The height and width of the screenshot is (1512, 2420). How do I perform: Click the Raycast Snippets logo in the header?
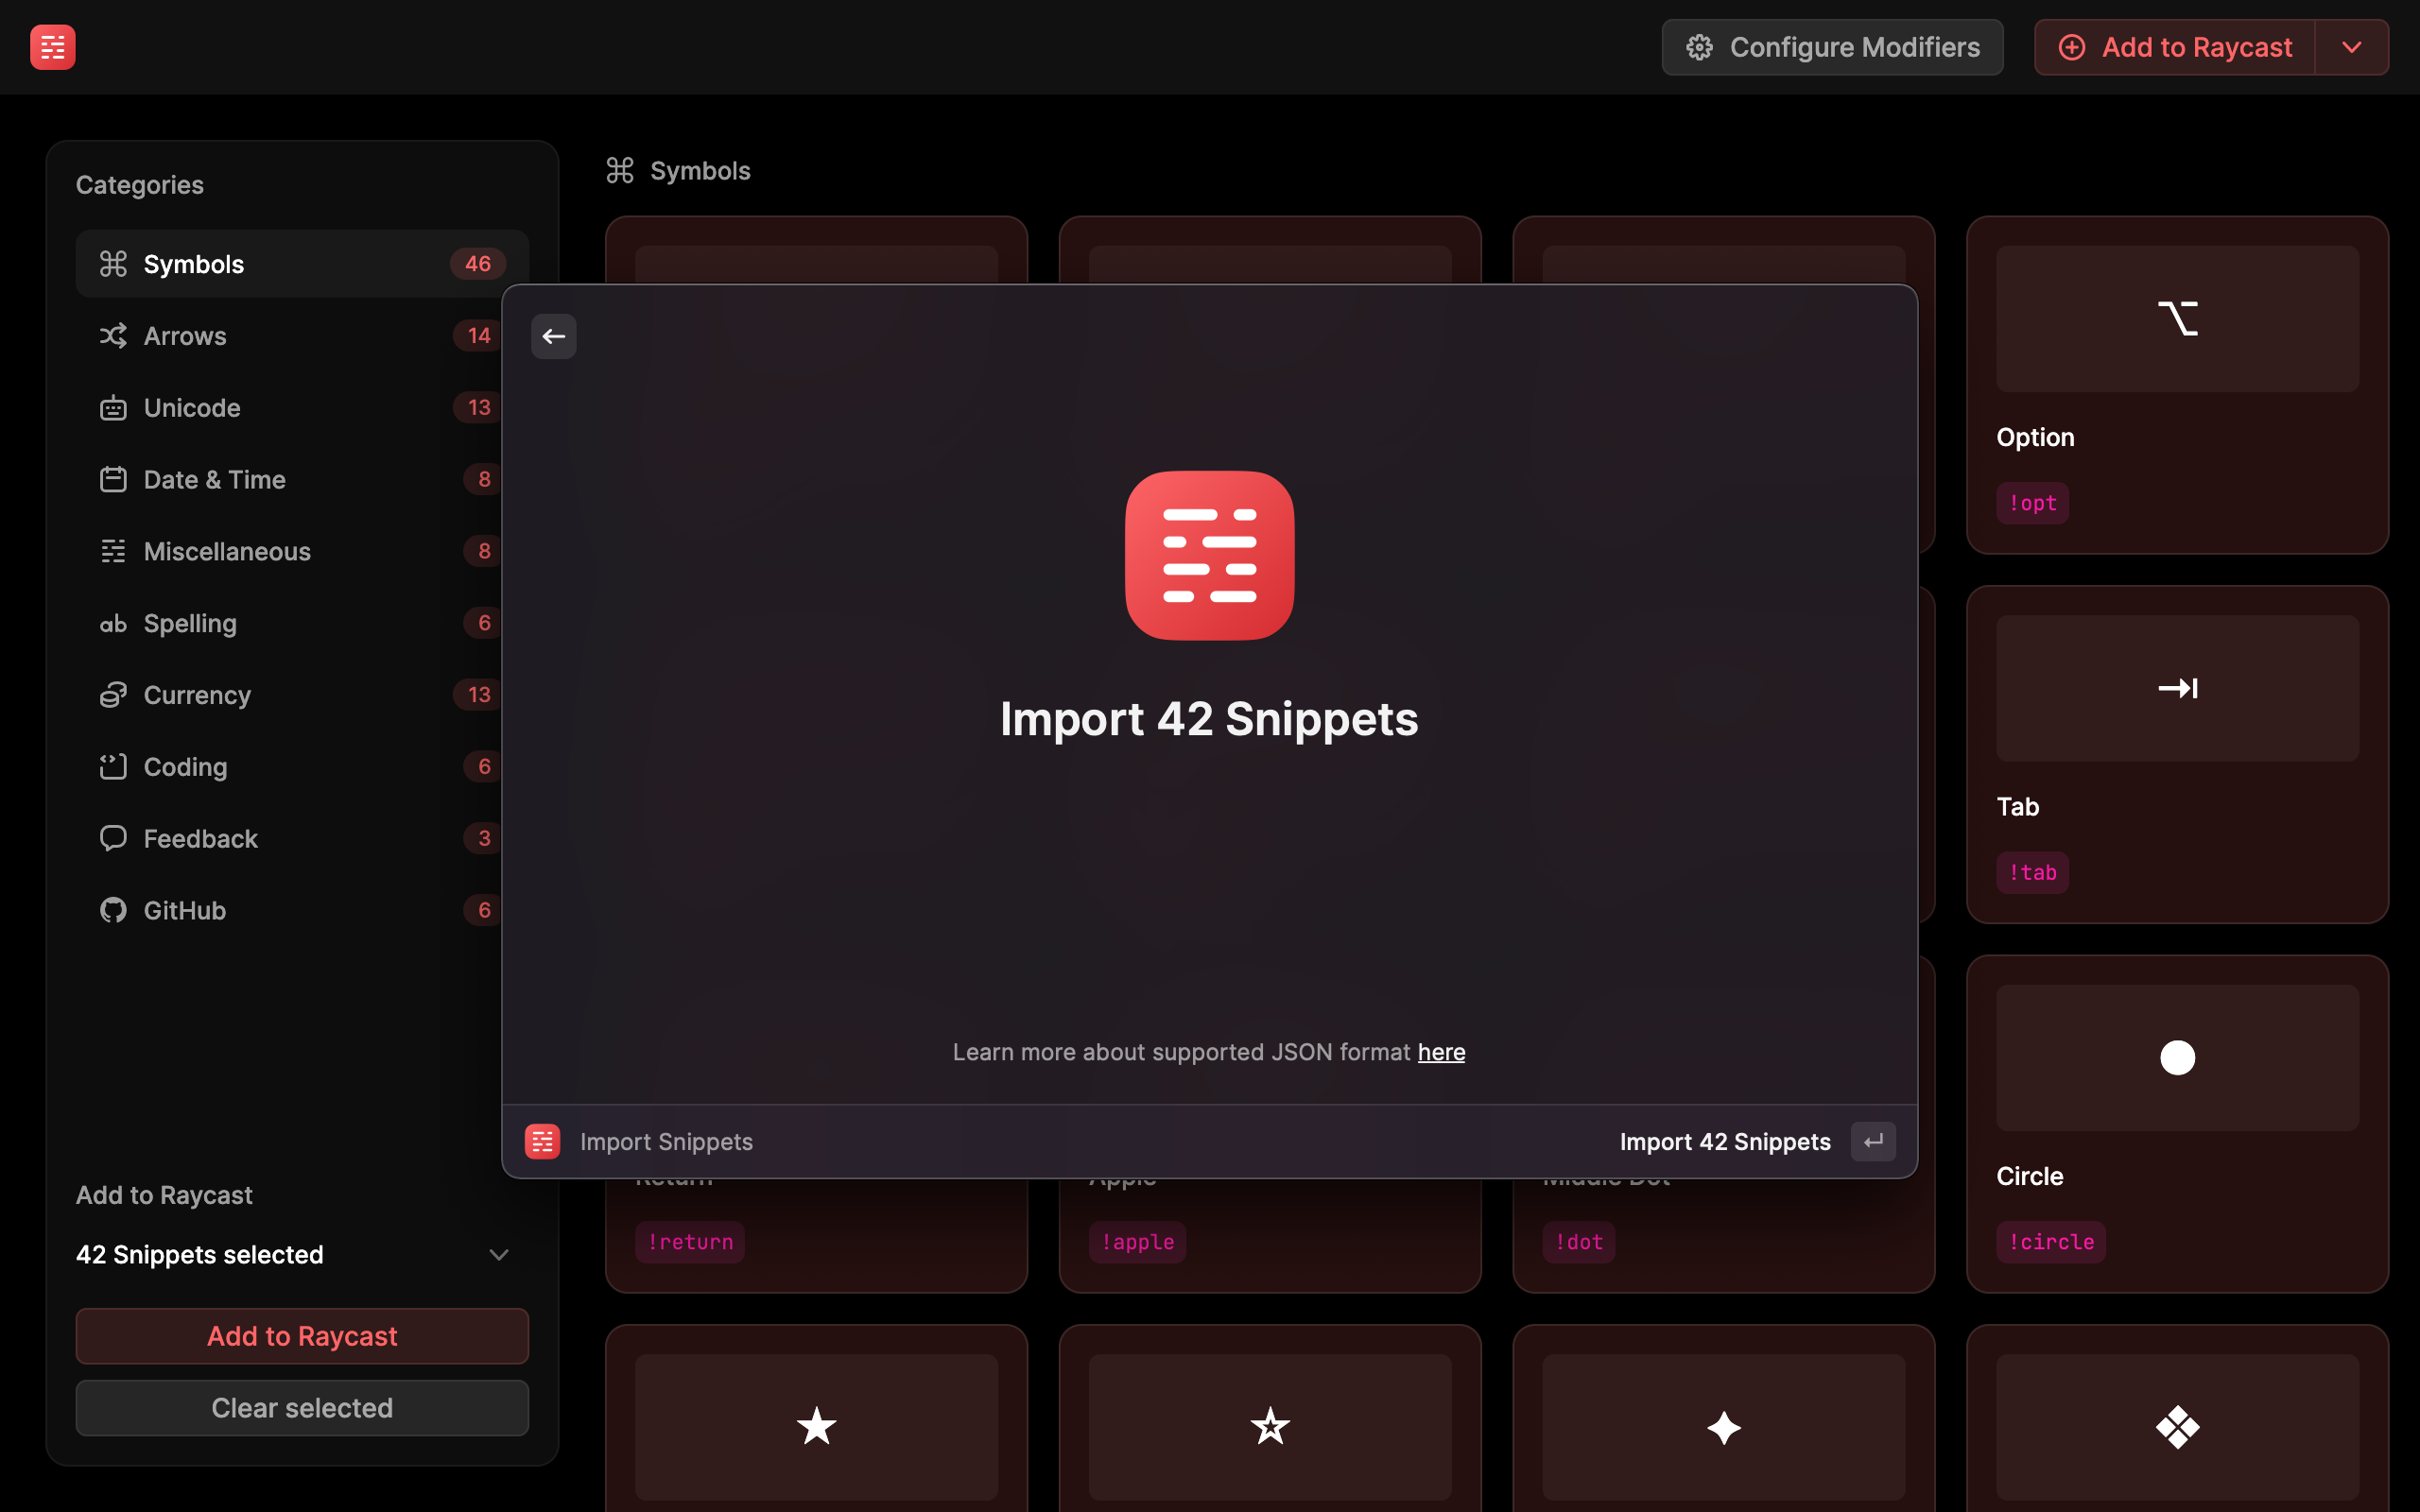[53, 47]
